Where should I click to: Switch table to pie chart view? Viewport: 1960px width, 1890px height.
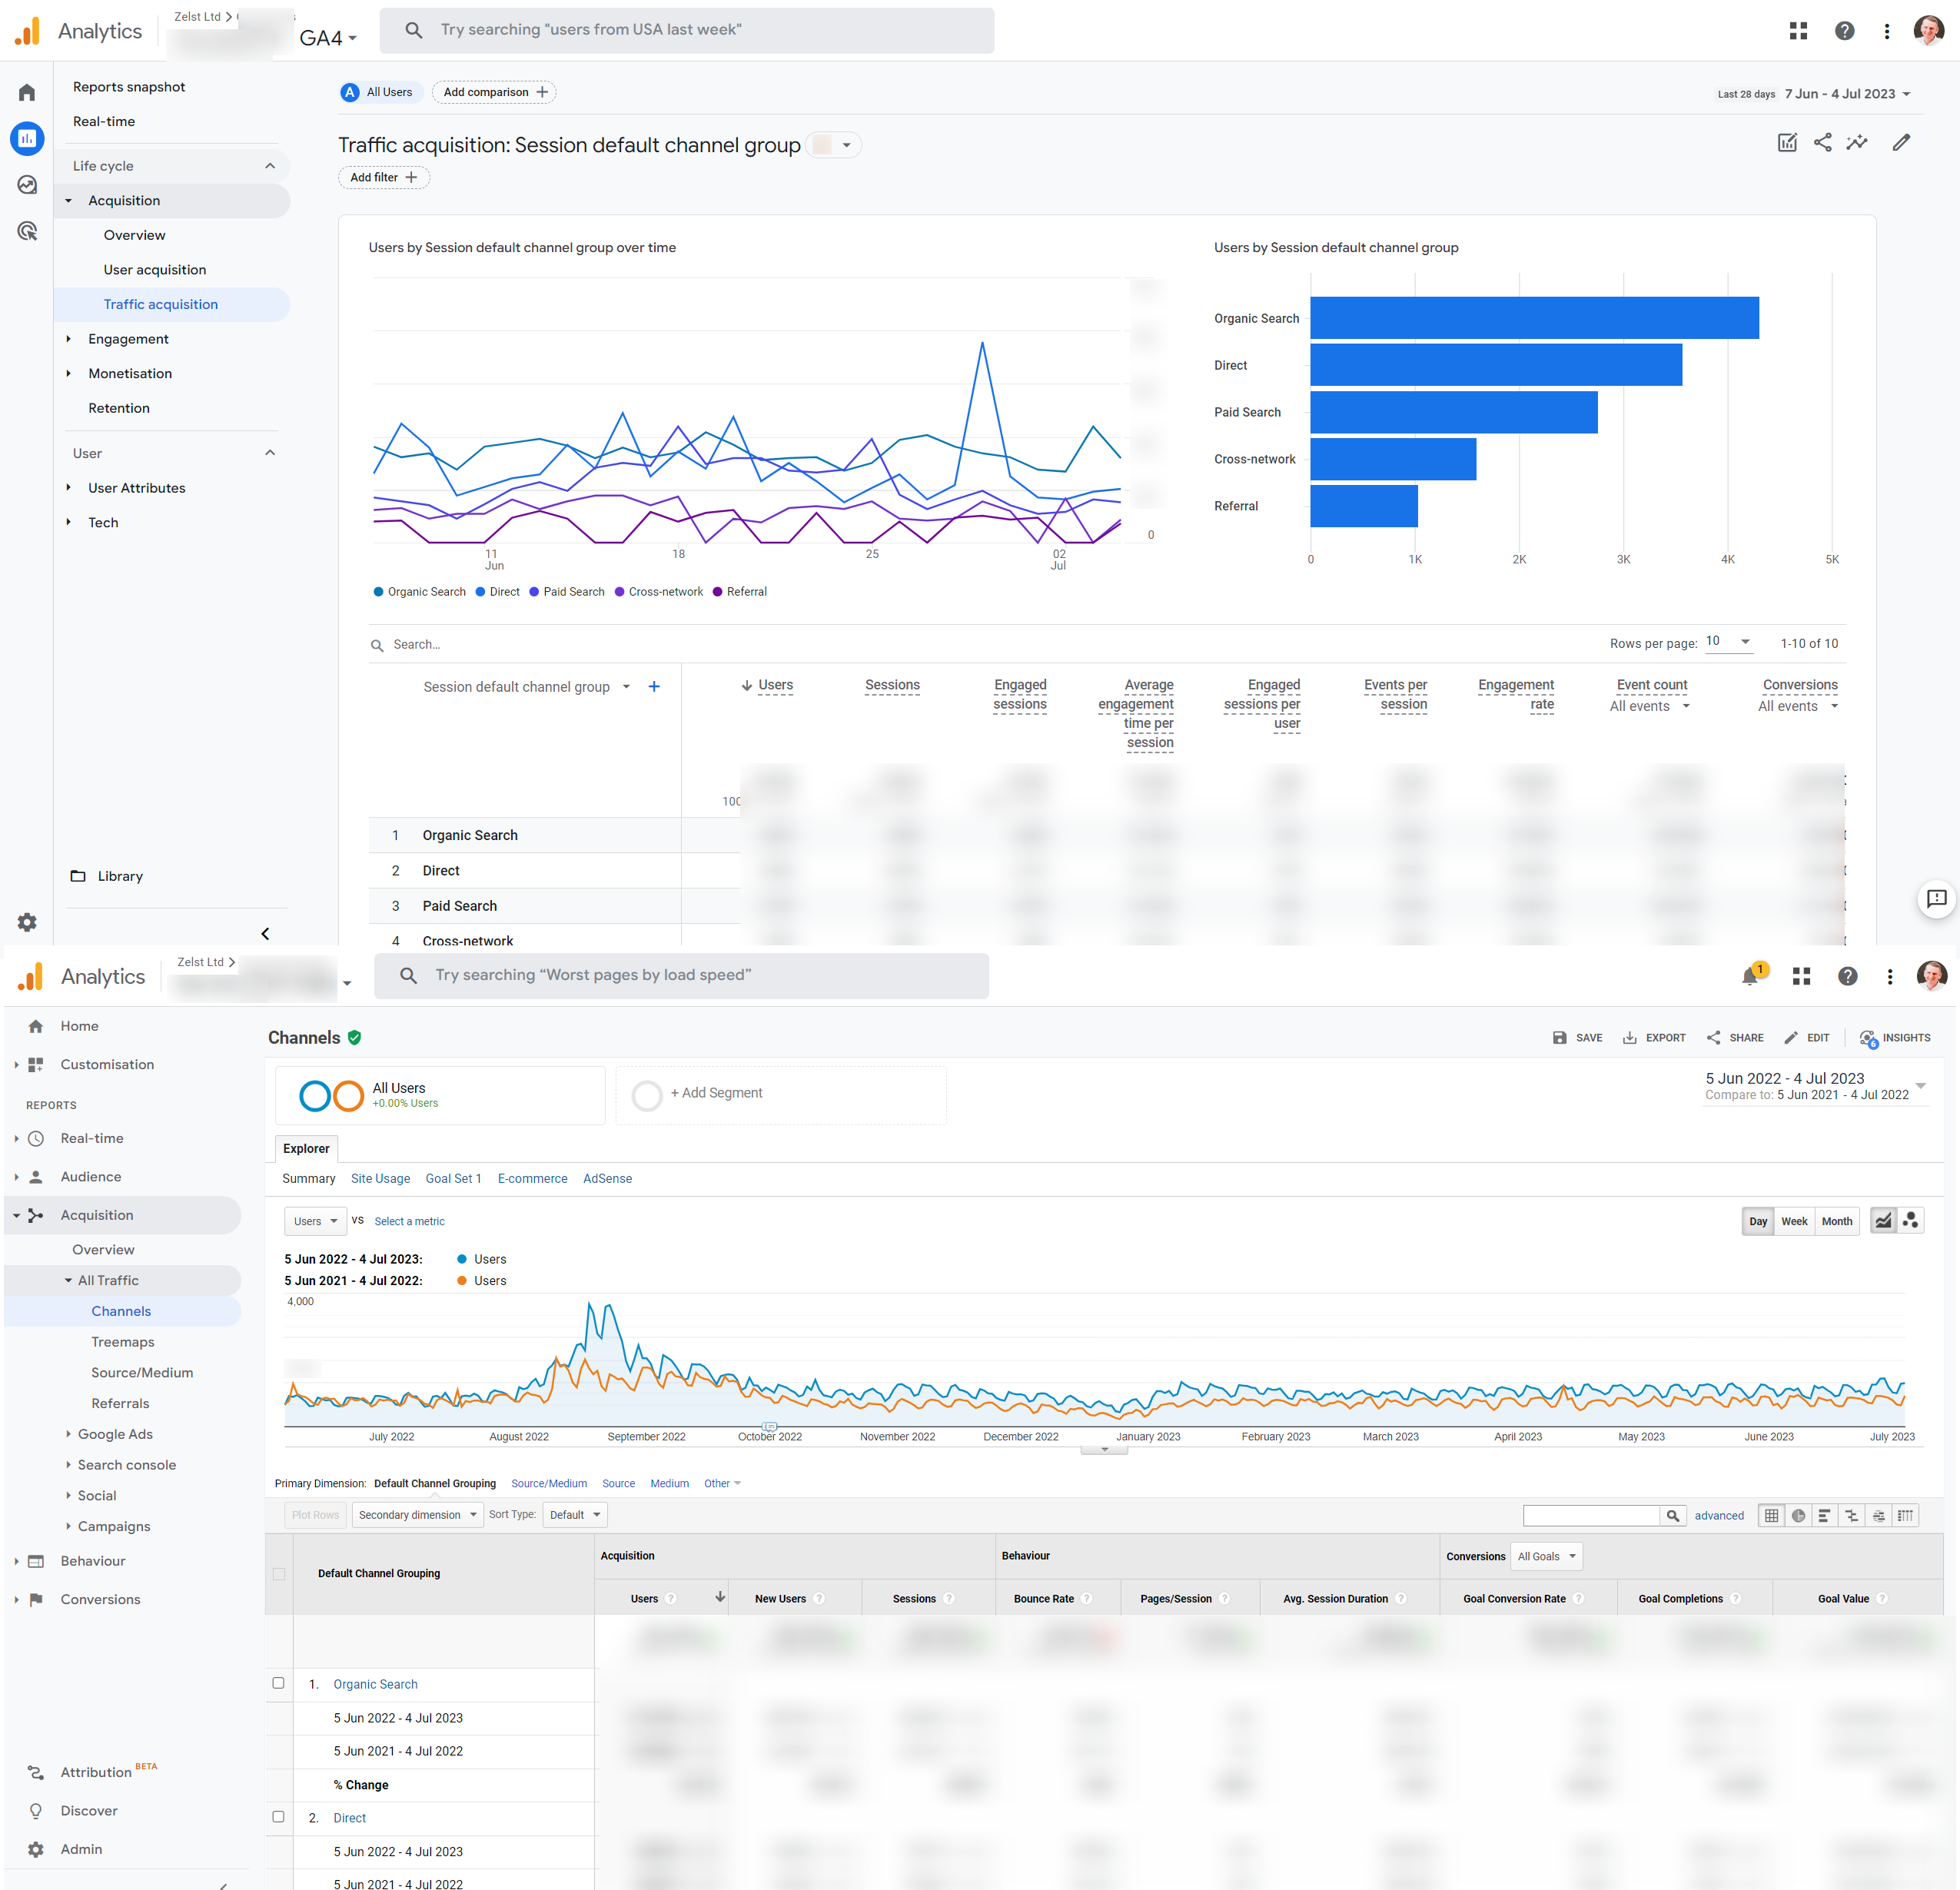1798,1515
